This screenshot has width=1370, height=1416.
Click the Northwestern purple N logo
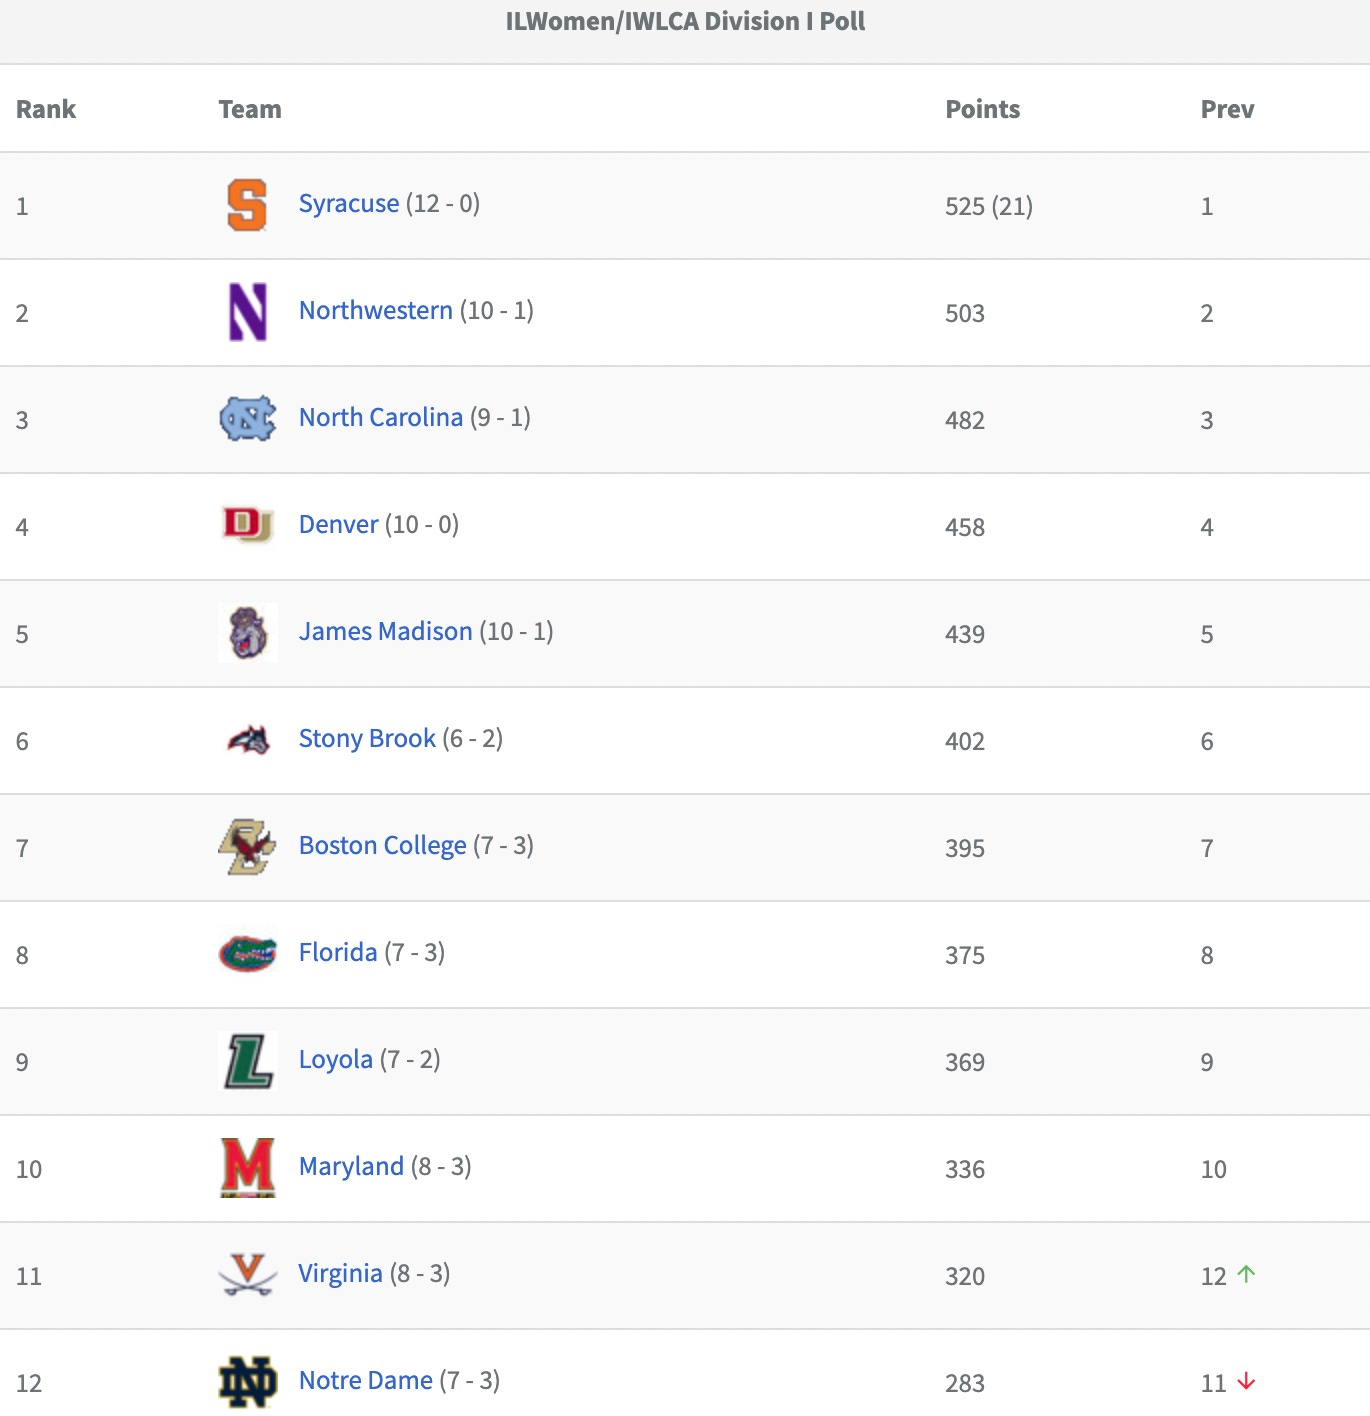click(x=247, y=312)
